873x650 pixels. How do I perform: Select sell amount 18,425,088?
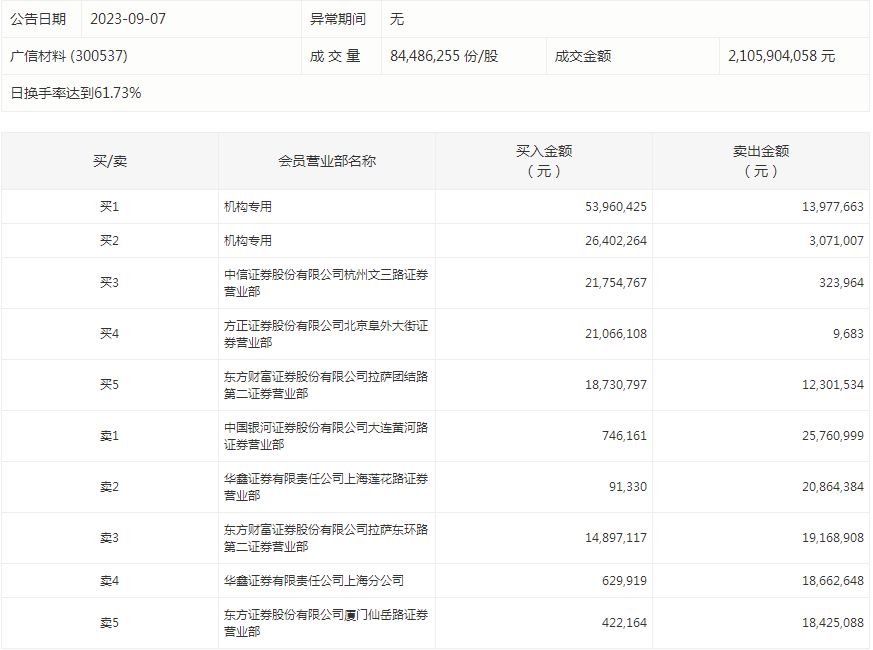[x=833, y=623]
